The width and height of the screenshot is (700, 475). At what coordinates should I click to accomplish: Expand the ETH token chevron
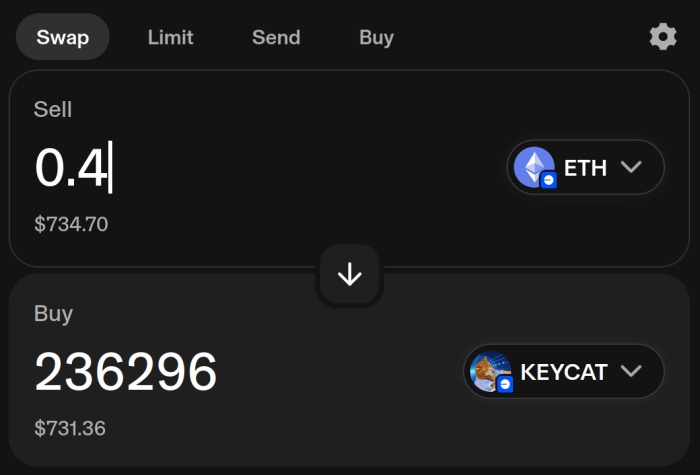(x=631, y=167)
